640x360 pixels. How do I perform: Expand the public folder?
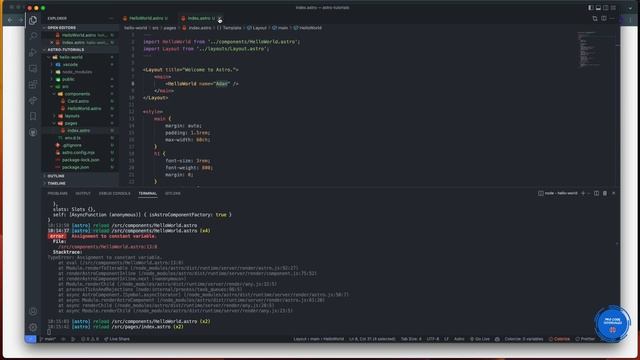(68, 79)
